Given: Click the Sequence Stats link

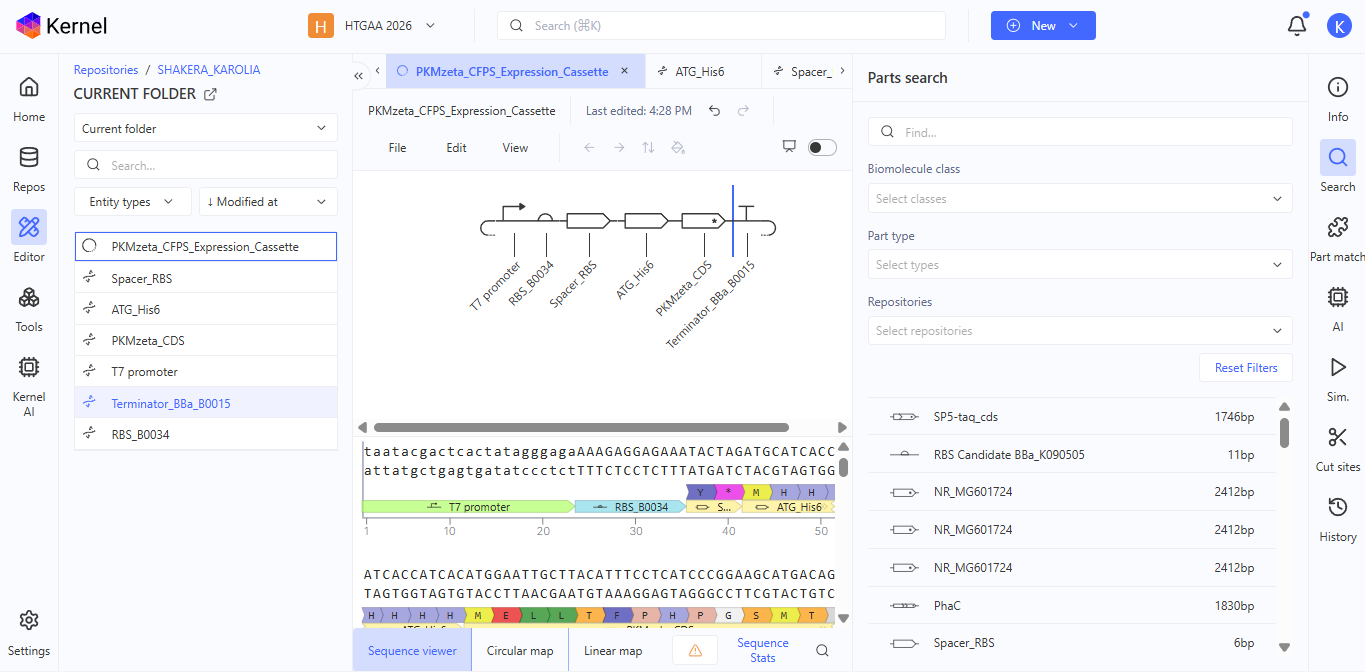Looking at the screenshot, I should [x=763, y=650].
